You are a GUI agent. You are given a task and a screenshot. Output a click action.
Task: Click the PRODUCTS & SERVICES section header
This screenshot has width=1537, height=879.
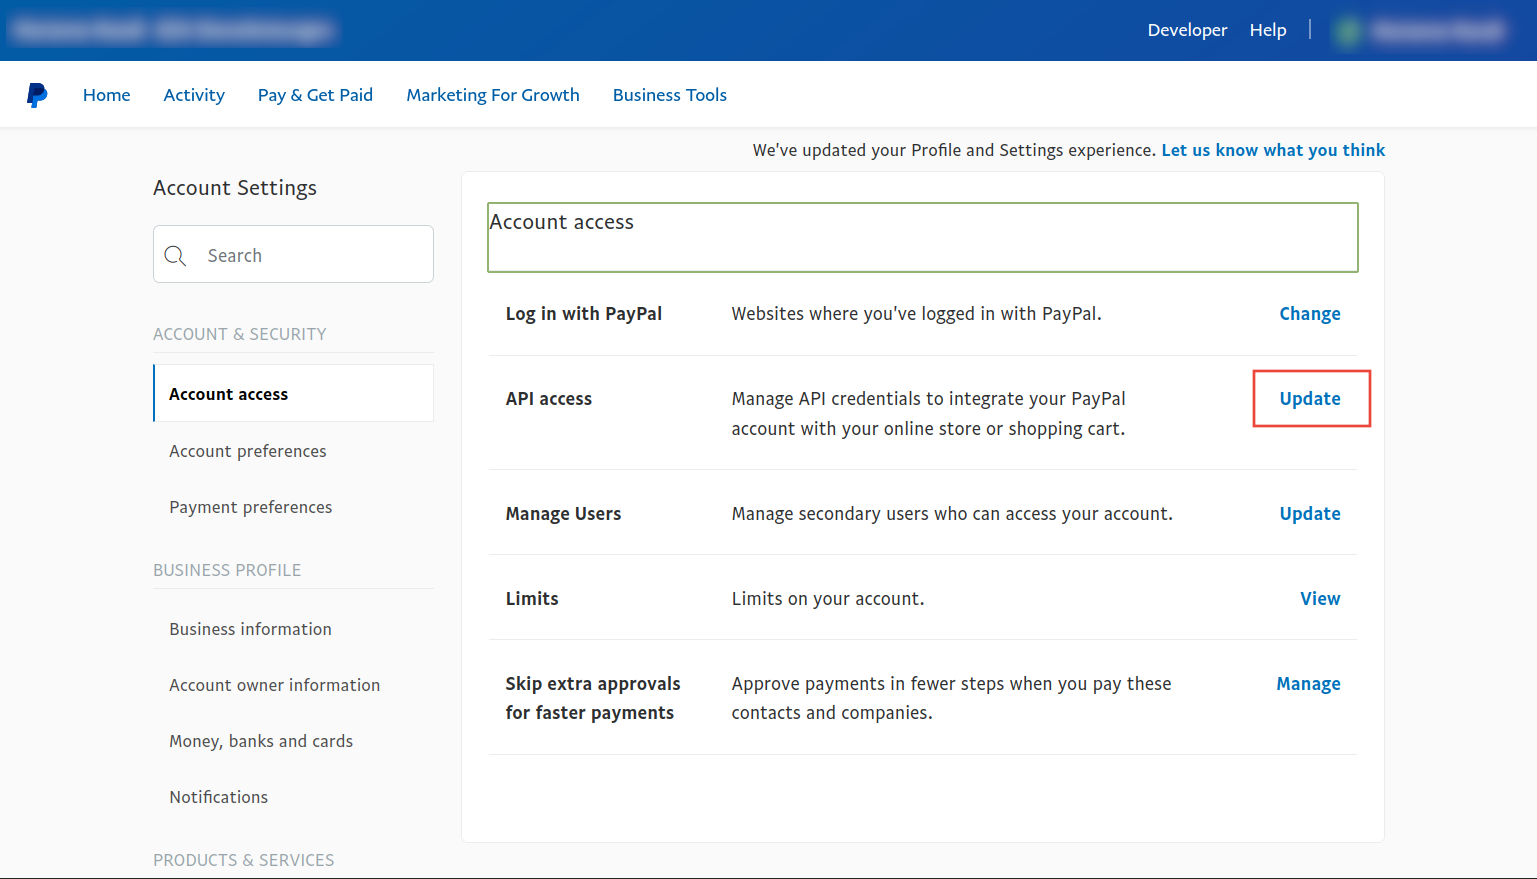pos(244,860)
